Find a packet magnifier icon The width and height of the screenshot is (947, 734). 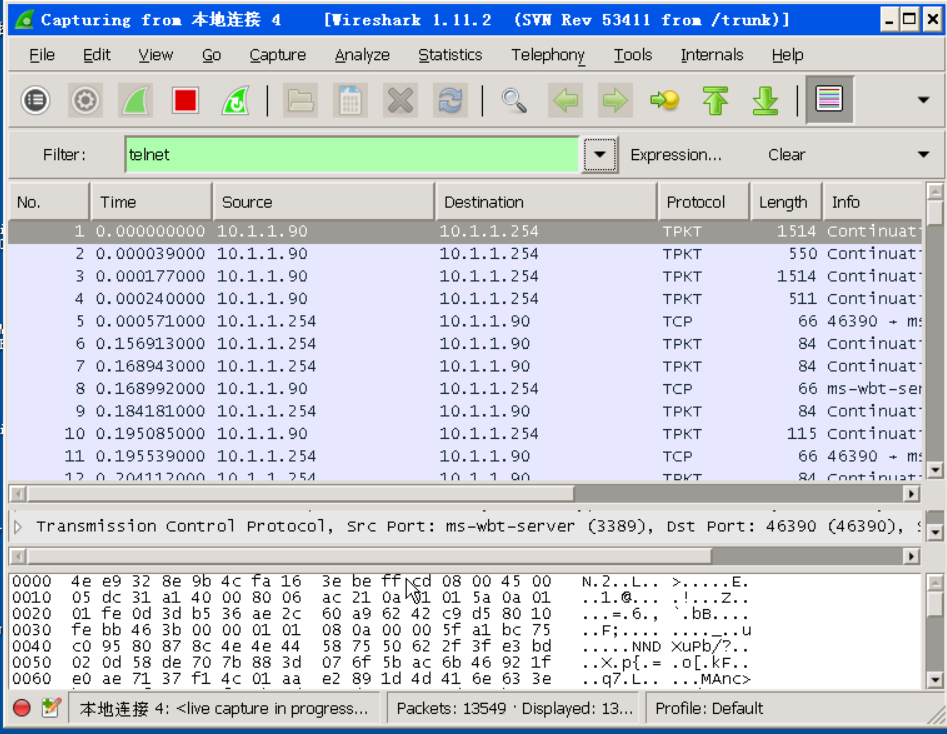(x=515, y=100)
